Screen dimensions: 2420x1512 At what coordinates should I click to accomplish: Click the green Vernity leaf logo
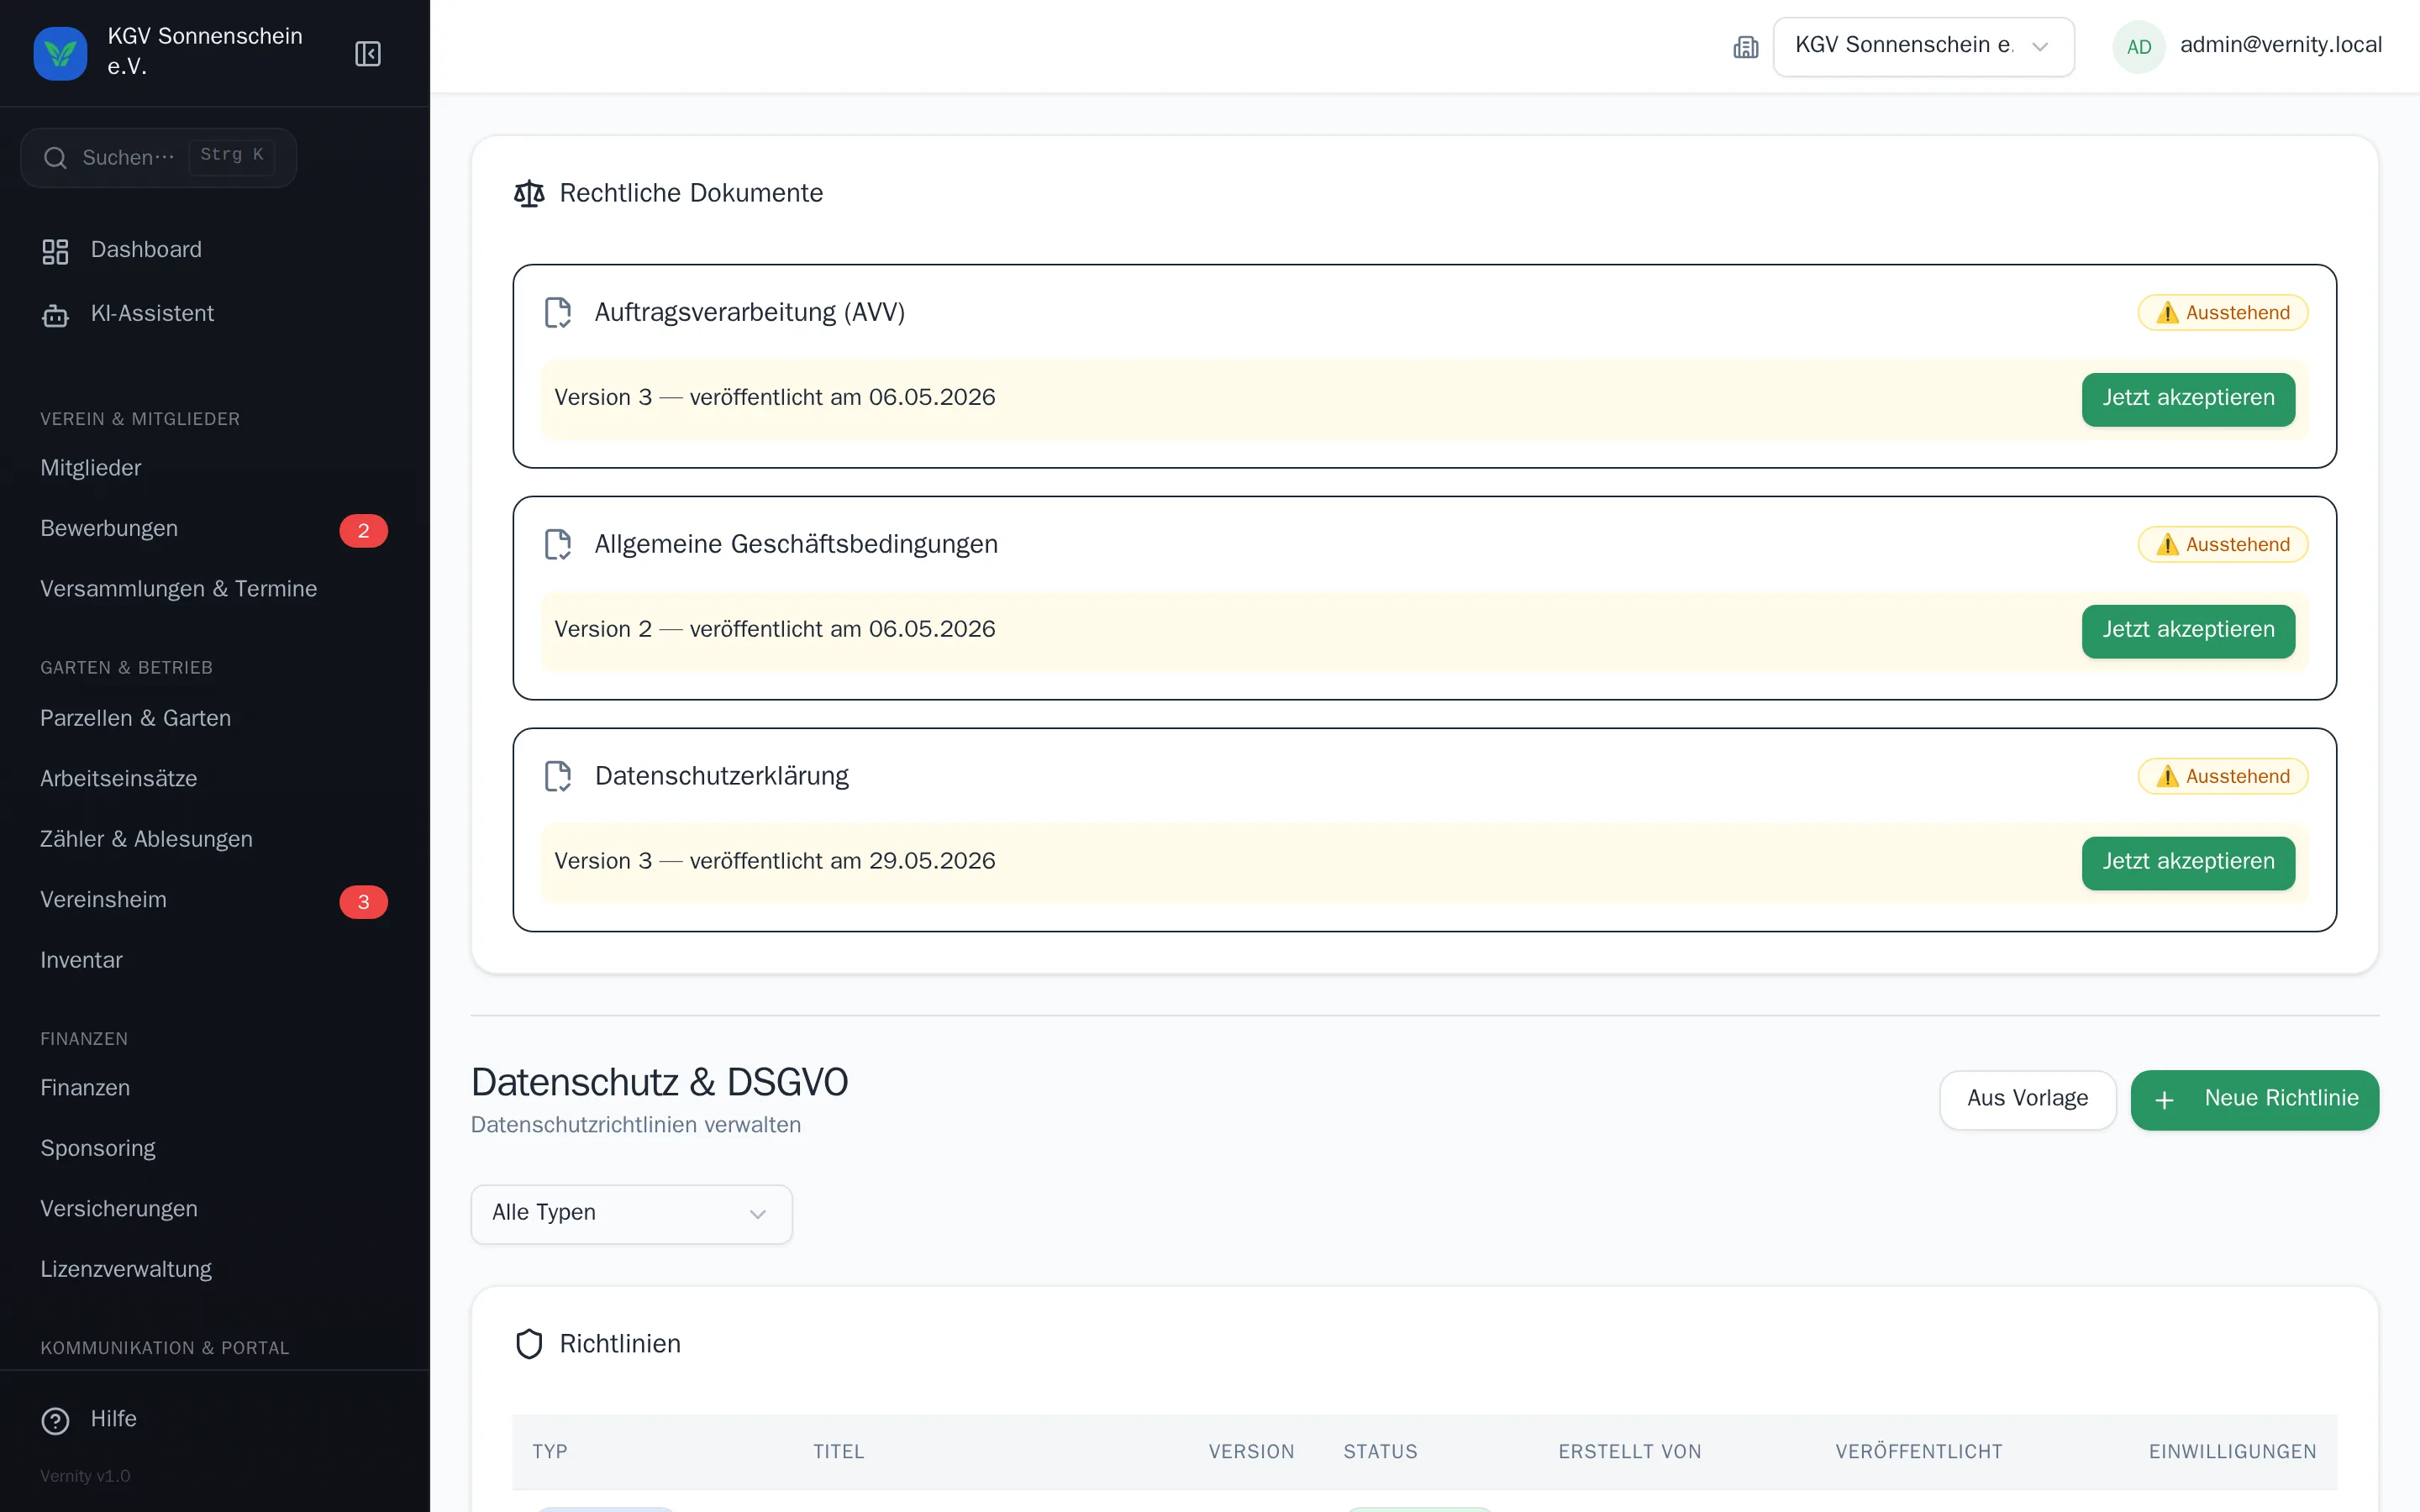pyautogui.click(x=60, y=53)
